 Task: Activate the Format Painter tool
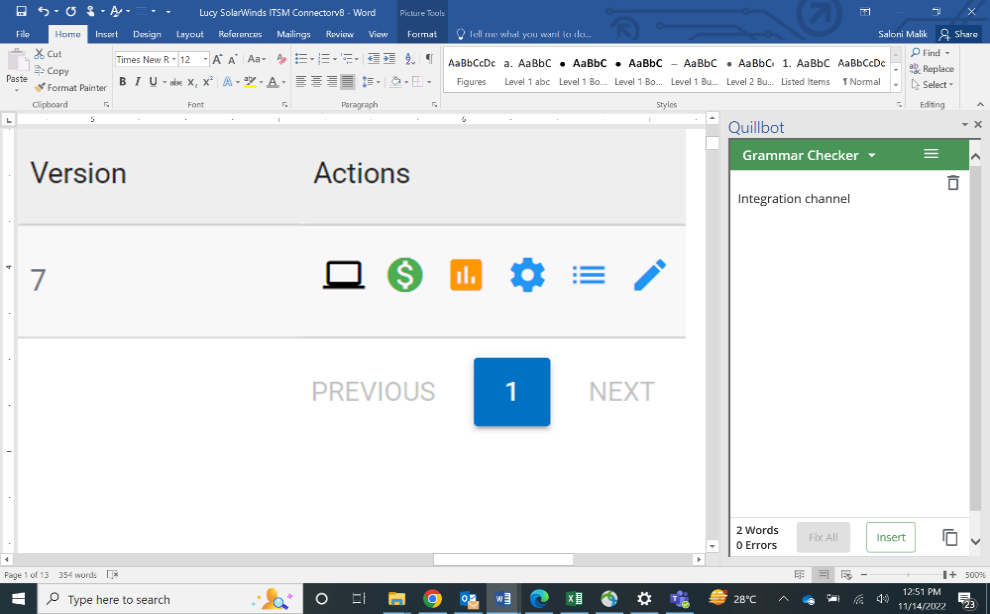[71, 88]
